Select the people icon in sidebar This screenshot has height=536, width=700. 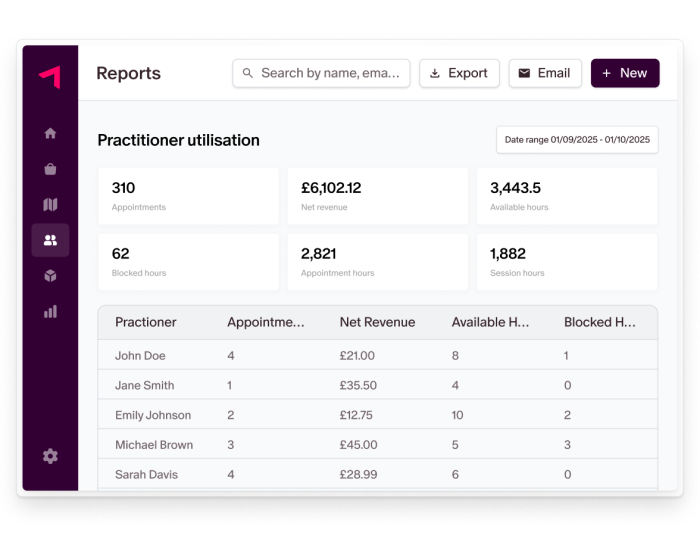pos(50,240)
